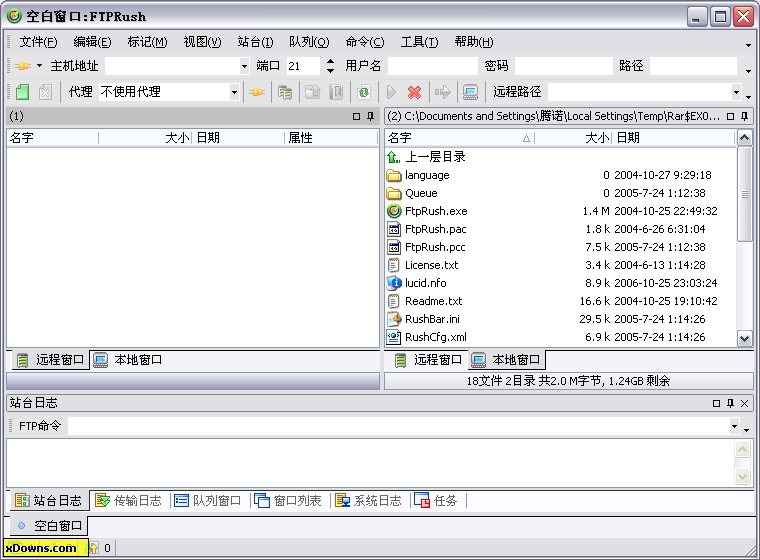
Task: Sort right panel by 日期 column
Action: coord(674,138)
